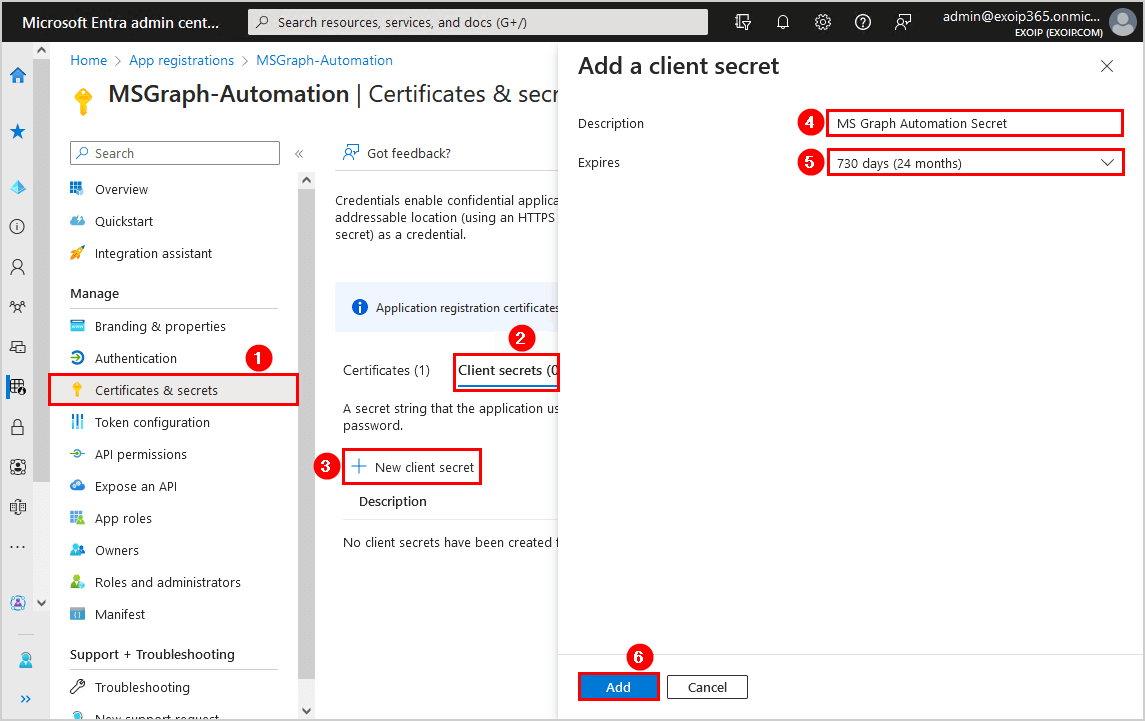Click the Description field with MS Graph Automation Secret

click(x=975, y=123)
